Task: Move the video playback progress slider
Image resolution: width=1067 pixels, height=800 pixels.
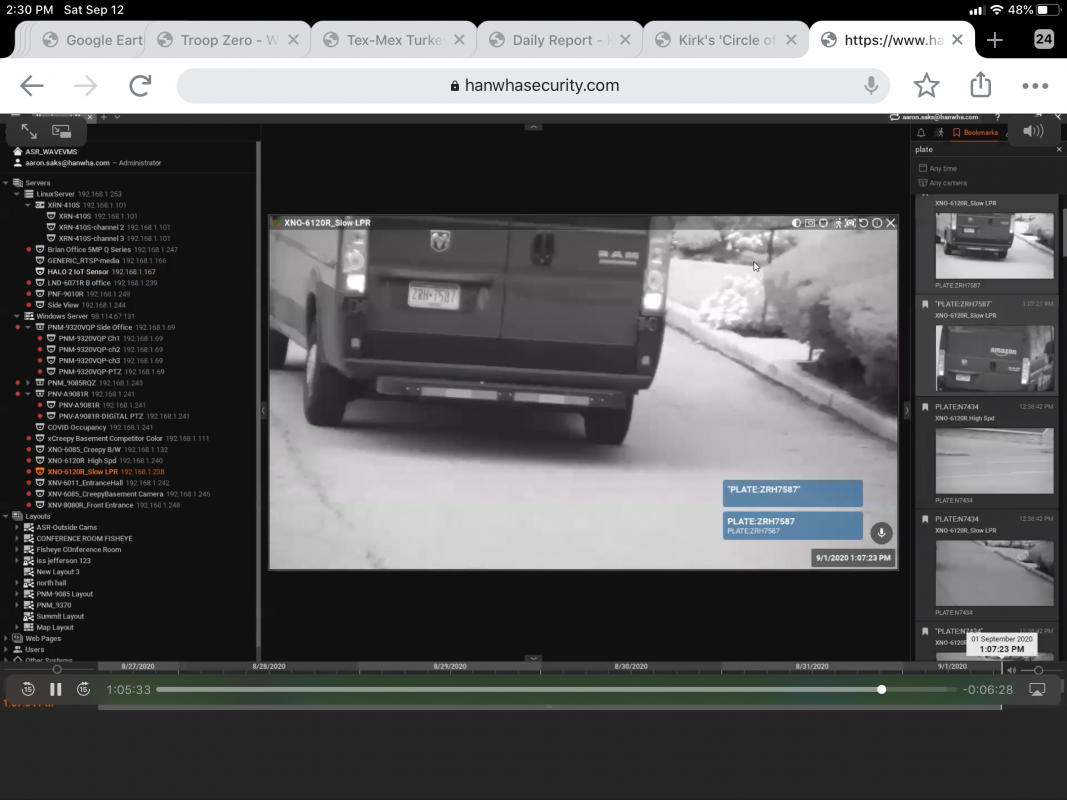Action: [881, 690]
